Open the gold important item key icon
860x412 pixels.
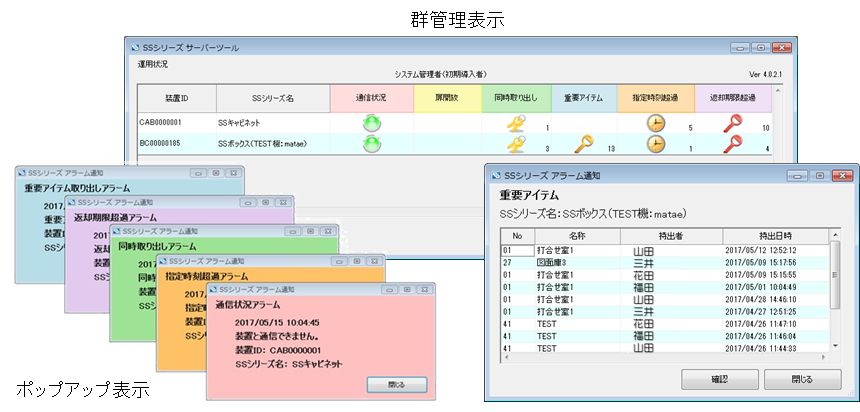[584, 144]
